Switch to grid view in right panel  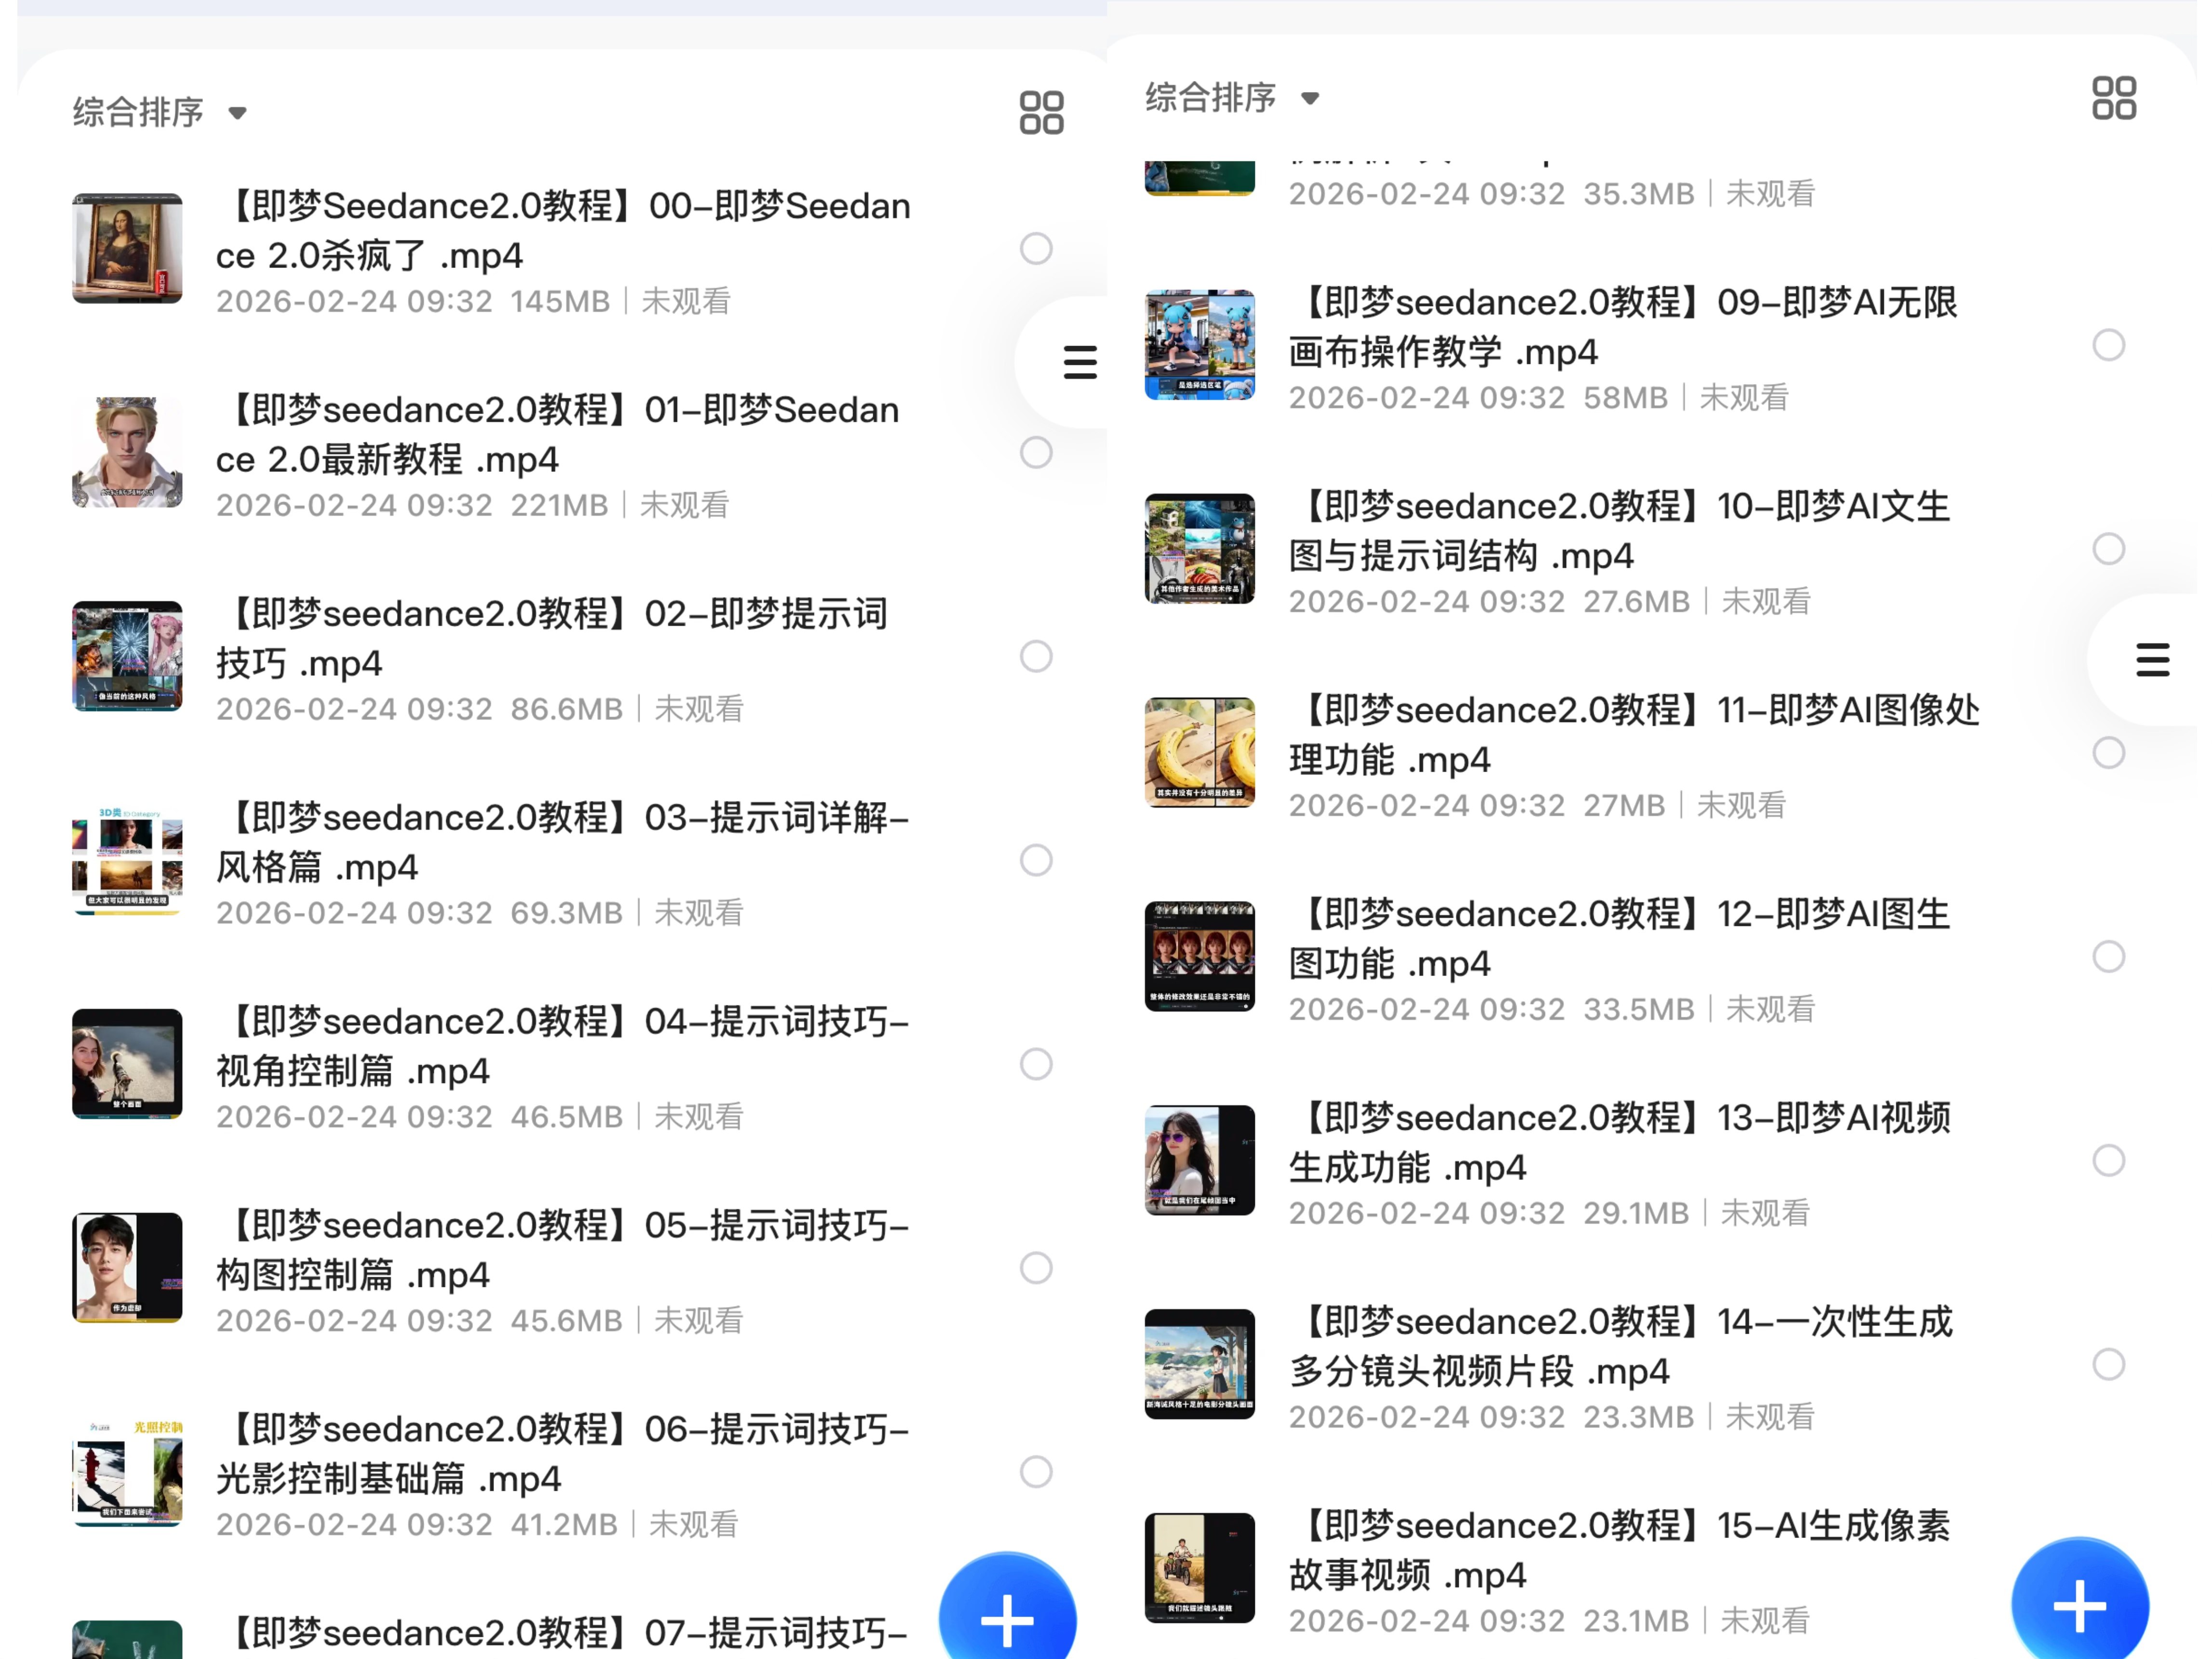pos(2114,98)
